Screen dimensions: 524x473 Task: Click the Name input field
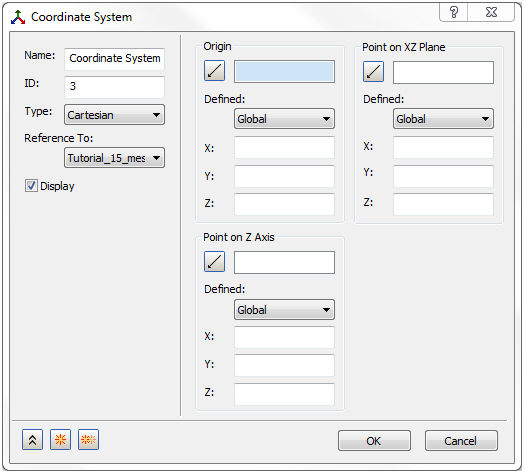[114, 58]
